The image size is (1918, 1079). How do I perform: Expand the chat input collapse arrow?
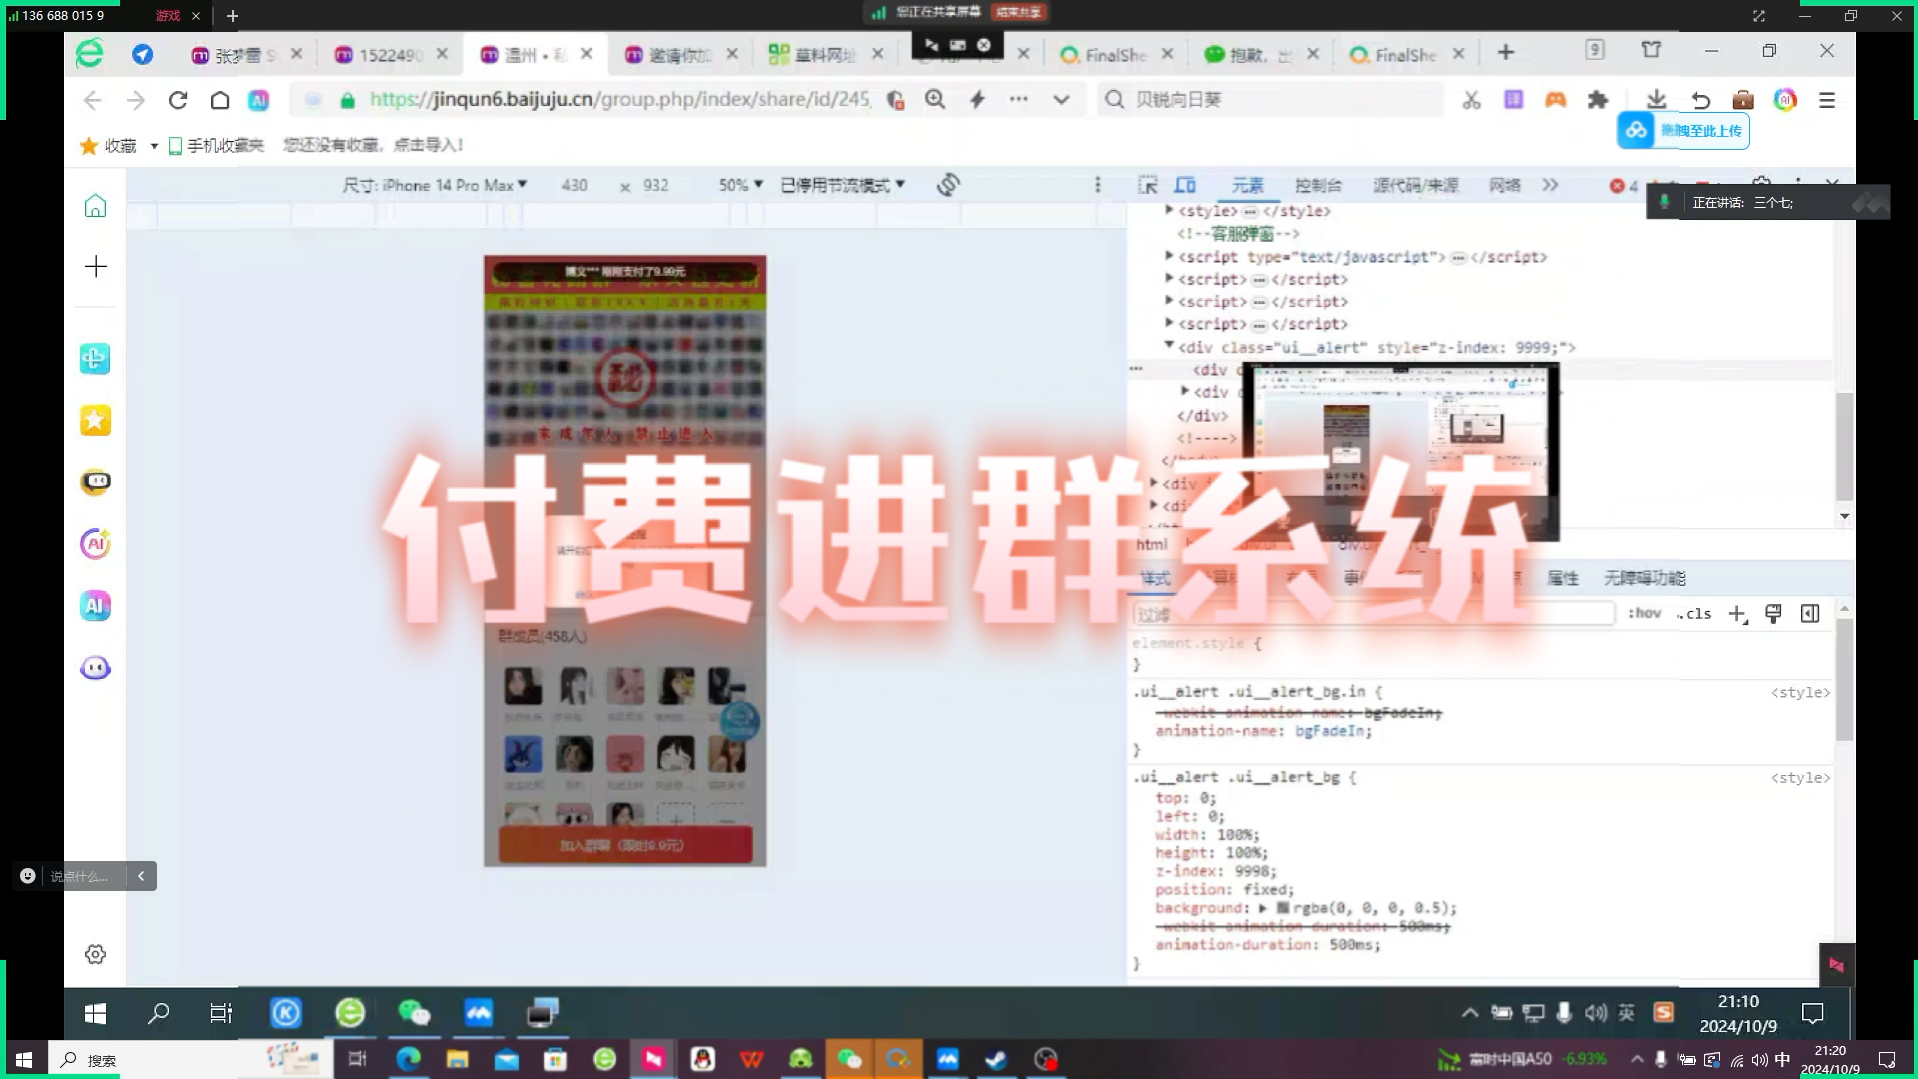(141, 876)
